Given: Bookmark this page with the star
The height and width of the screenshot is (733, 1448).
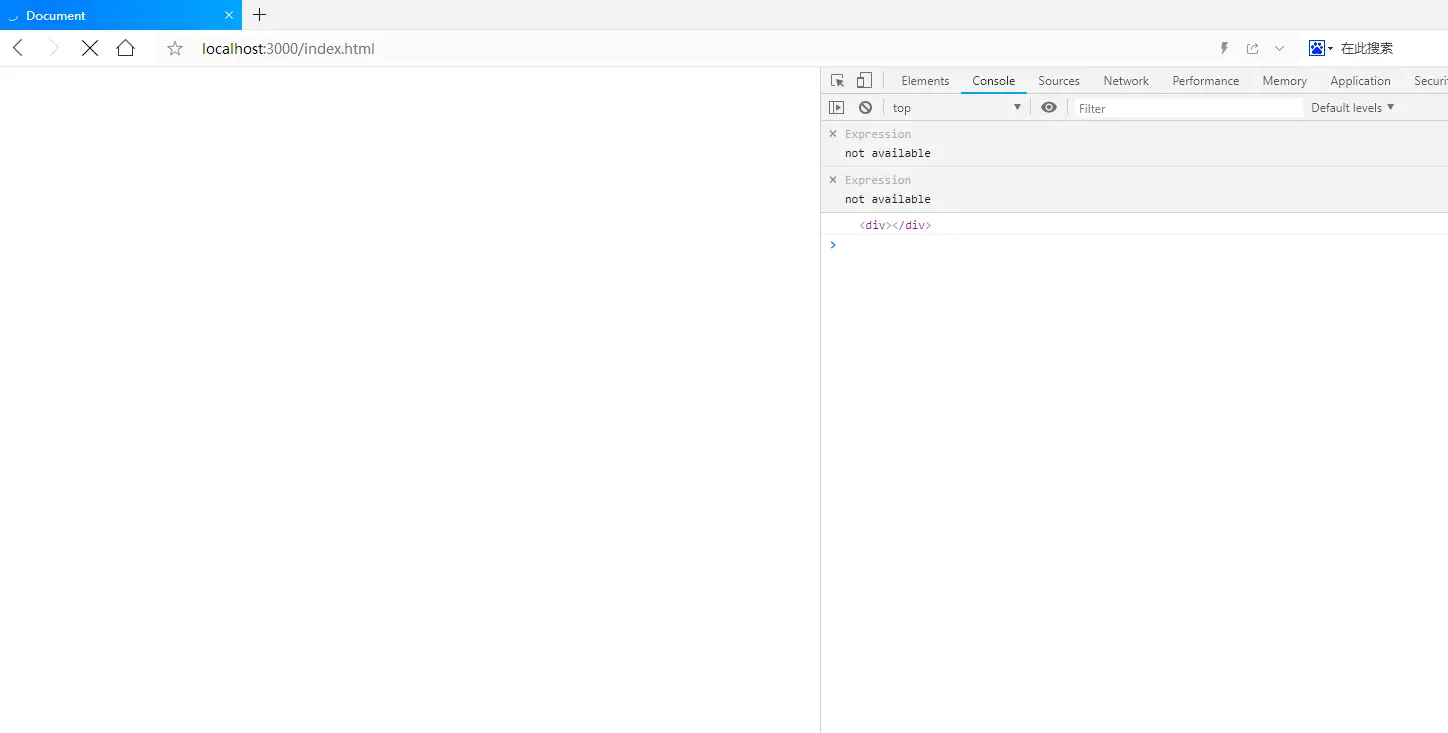Looking at the screenshot, I should point(175,48).
